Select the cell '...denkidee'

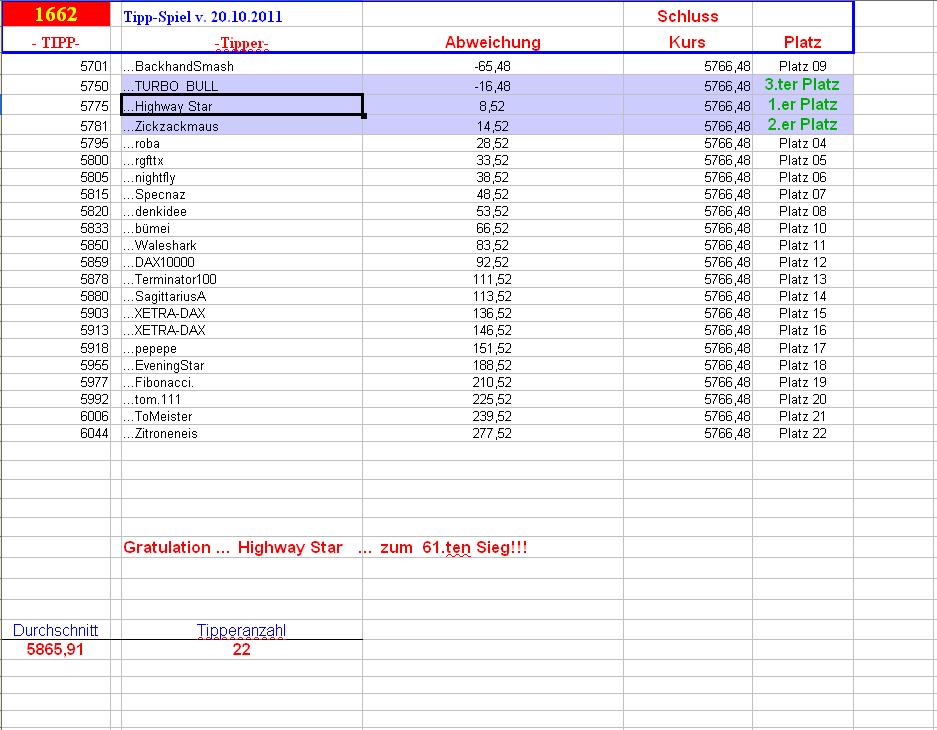(241, 211)
